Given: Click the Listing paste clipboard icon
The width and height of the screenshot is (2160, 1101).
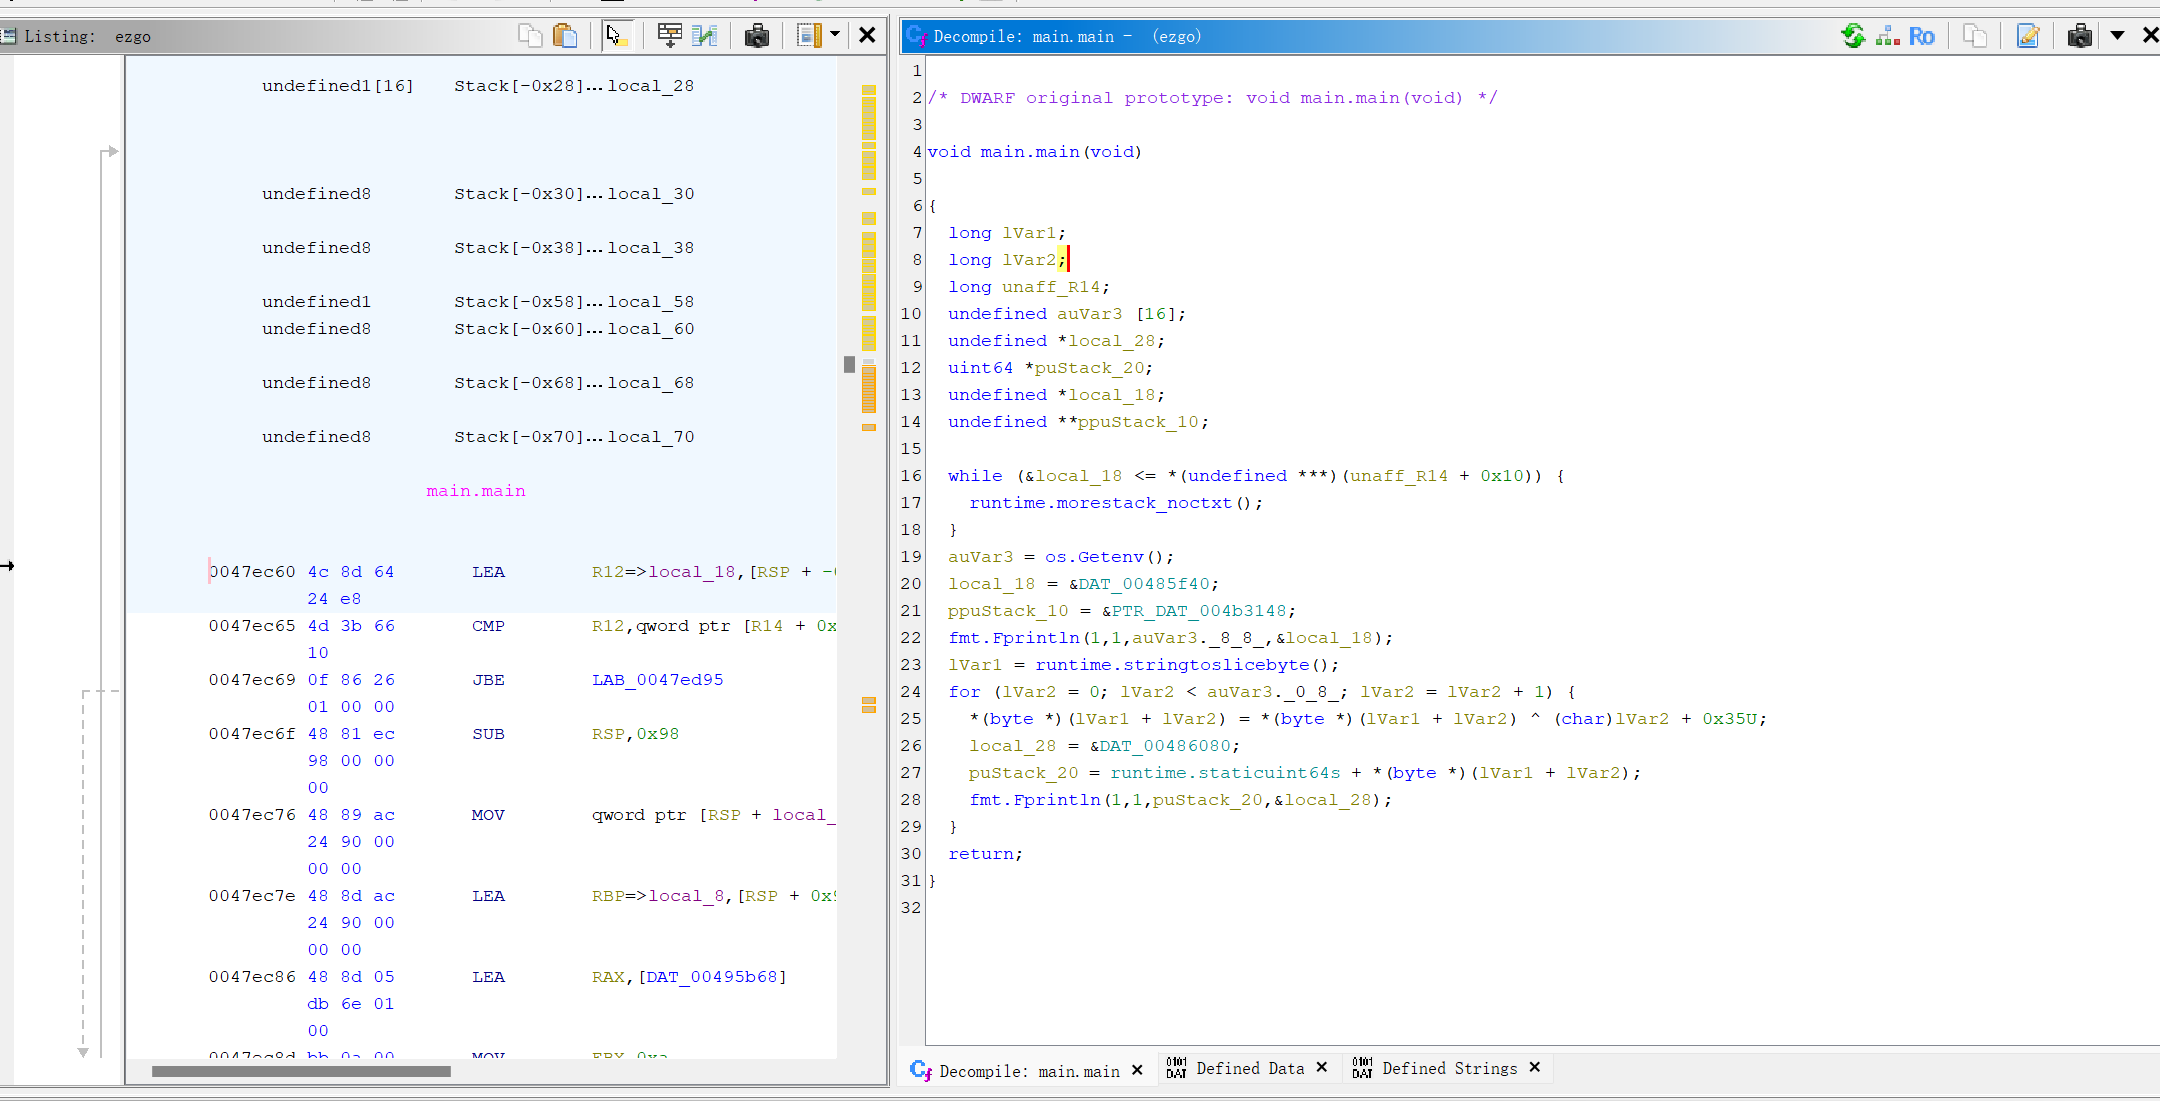Looking at the screenshot, I should tap(565, 36).
